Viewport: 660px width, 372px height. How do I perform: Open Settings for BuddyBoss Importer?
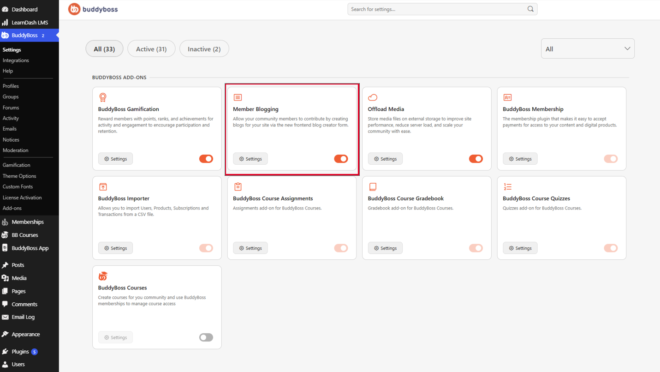coord(116,248)
